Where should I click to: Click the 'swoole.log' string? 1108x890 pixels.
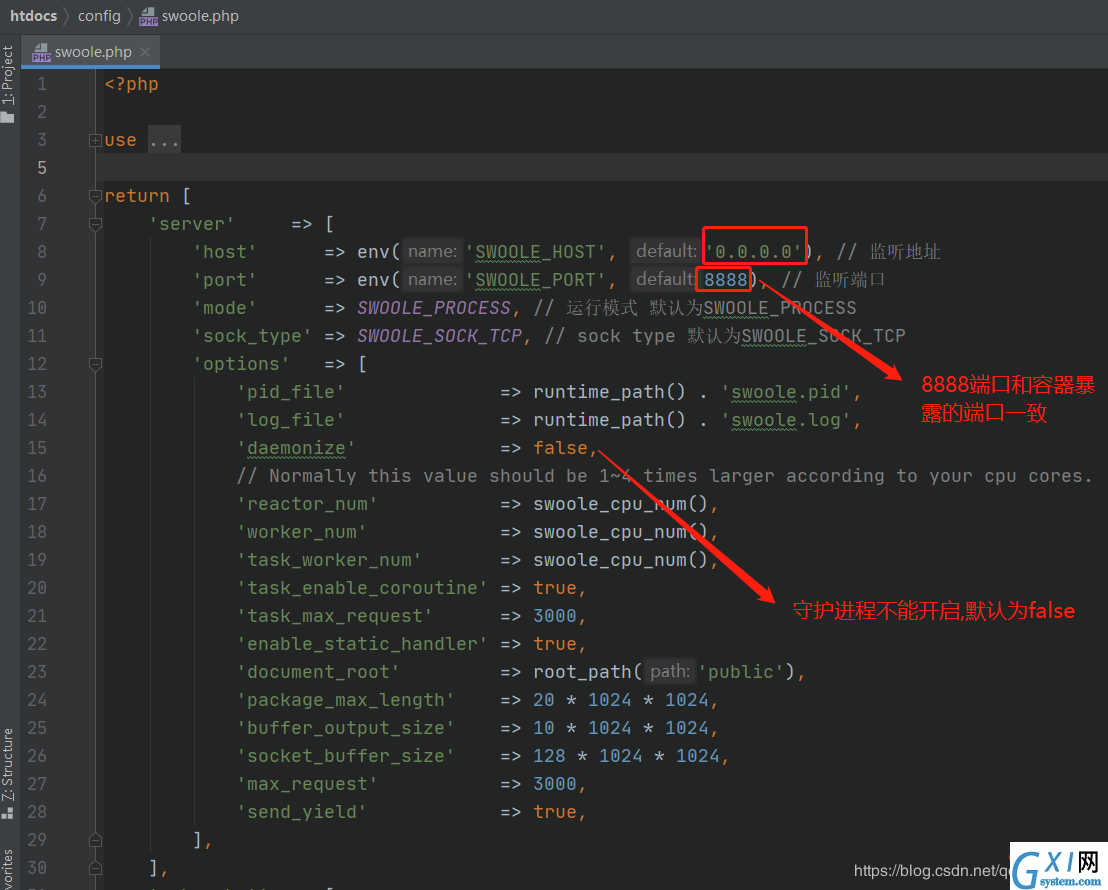coord(786,420)
